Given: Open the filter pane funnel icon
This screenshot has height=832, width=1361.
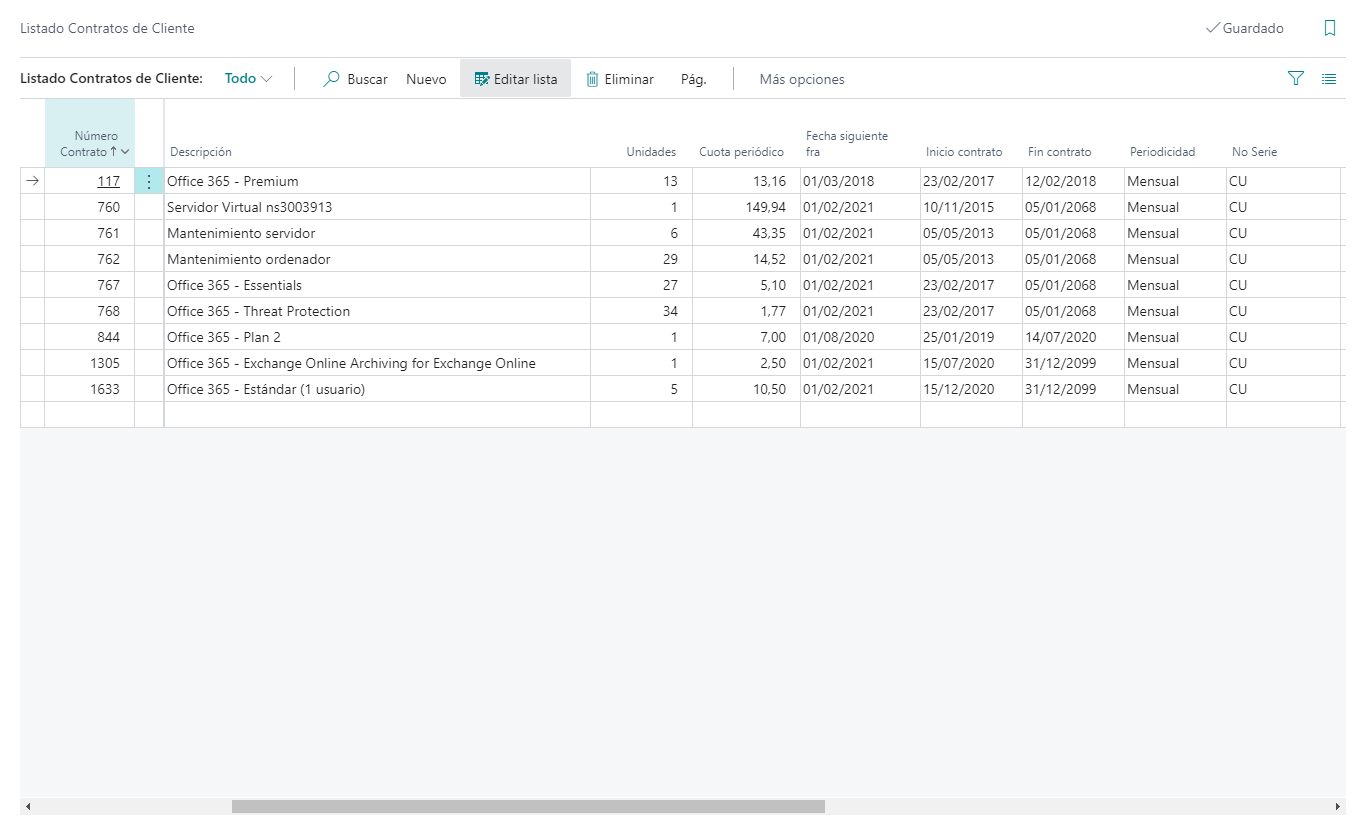Looking at the screenshot, I should click(1296, 79).
